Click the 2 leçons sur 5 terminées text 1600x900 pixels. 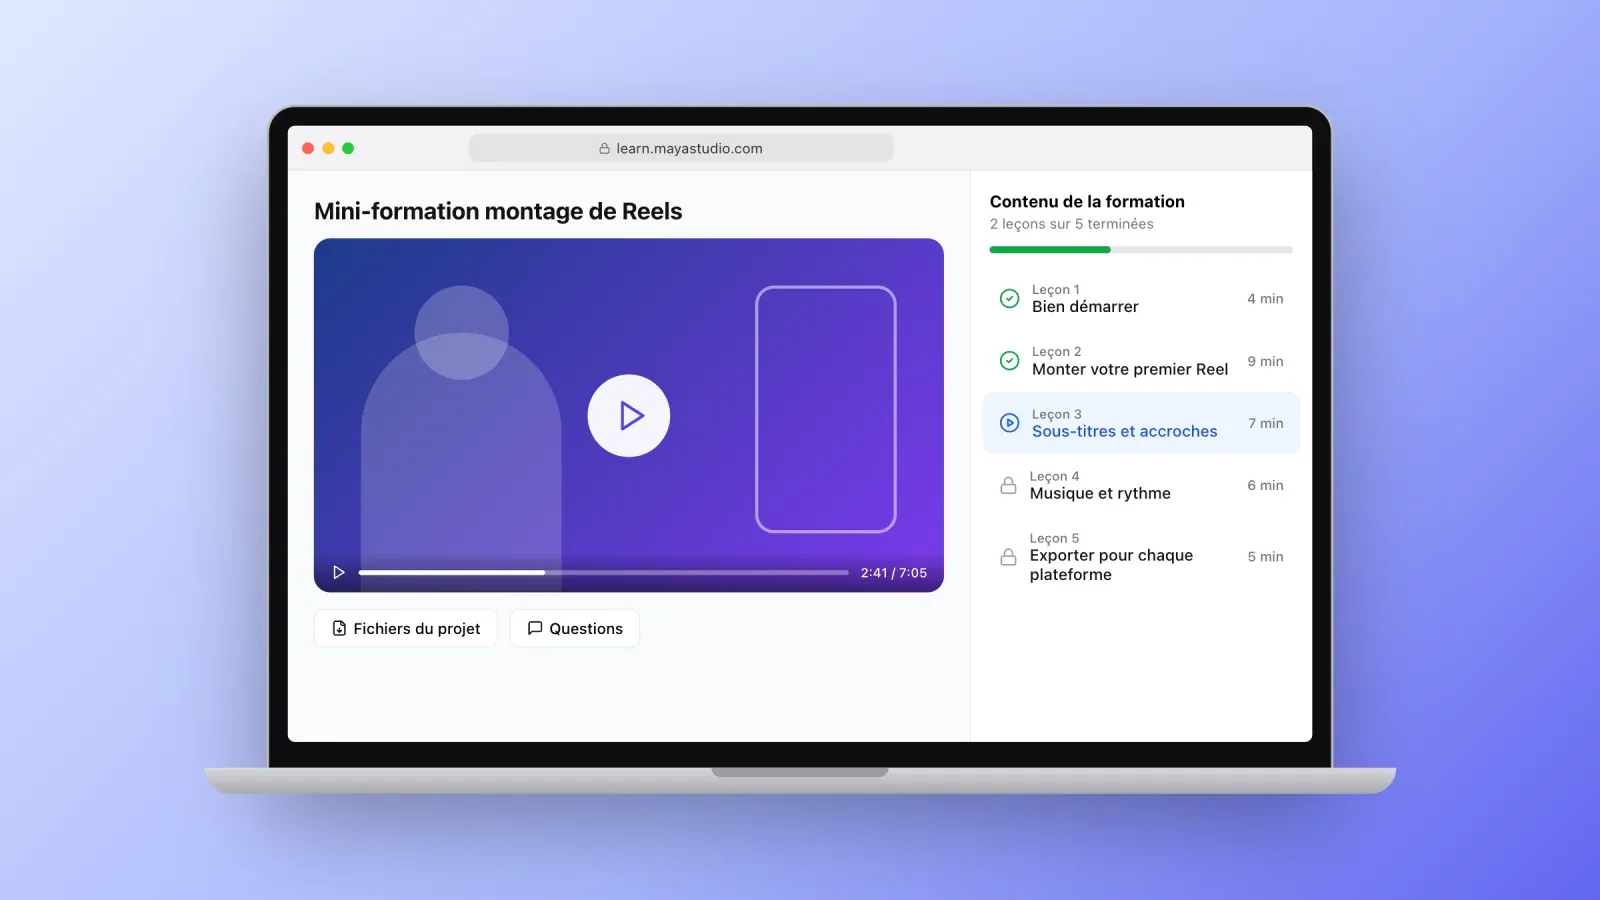pos(1072,224)
